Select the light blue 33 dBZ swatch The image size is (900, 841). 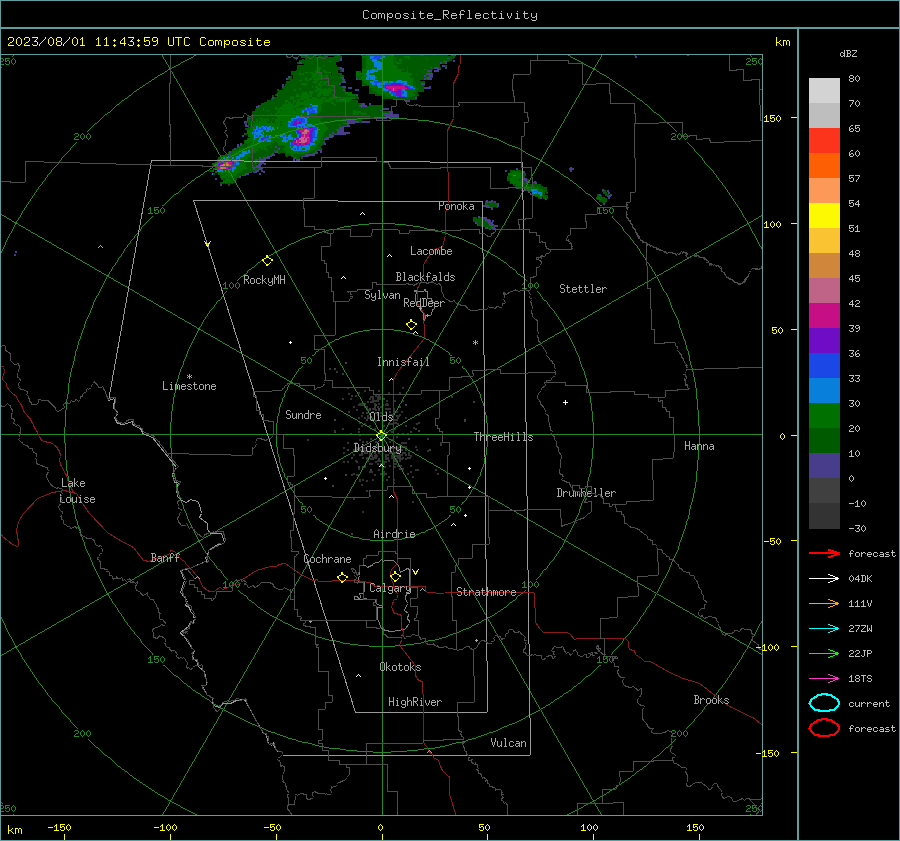tap(824, 390)
